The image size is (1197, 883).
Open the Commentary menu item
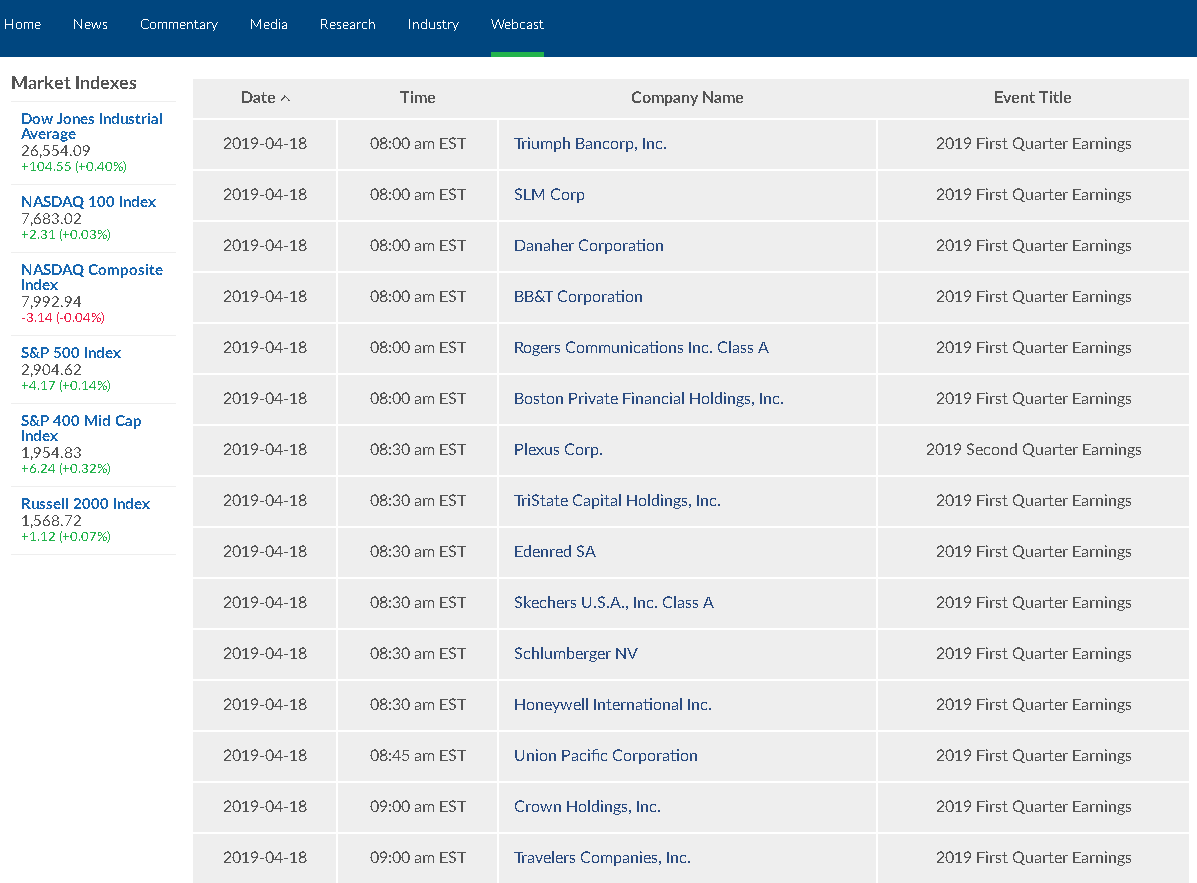(179, 24)
